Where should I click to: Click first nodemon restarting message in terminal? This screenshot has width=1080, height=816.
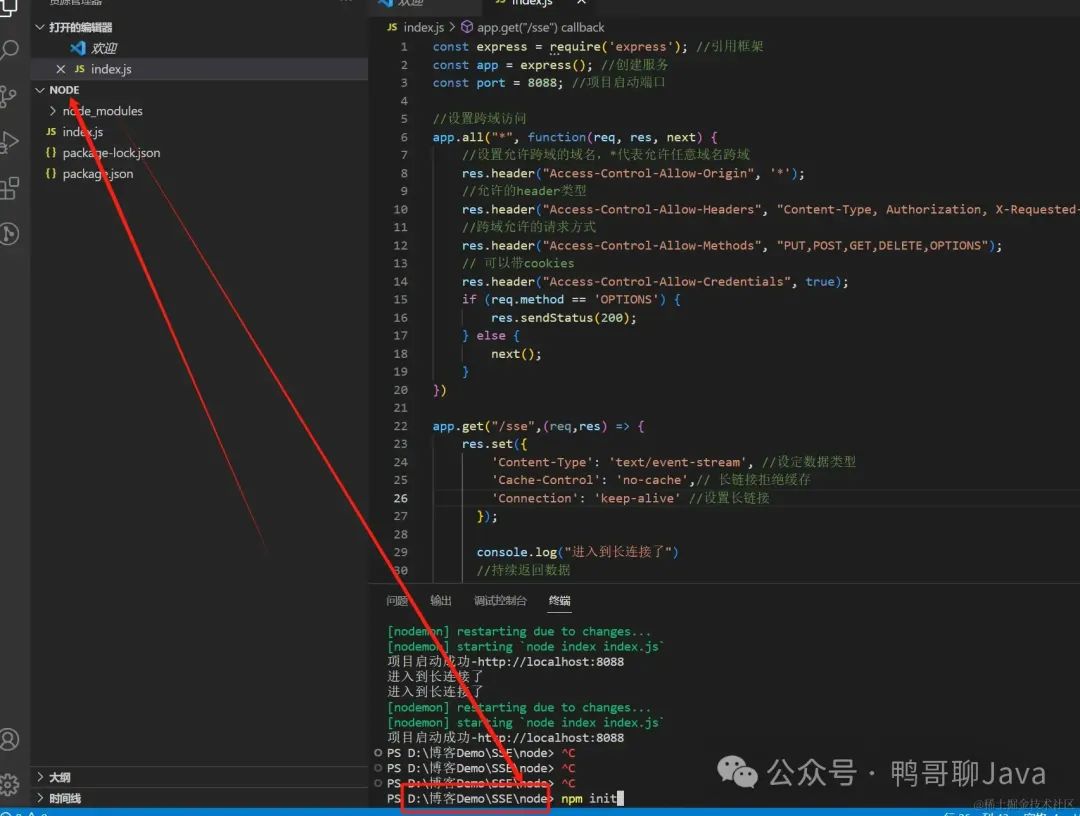coord(519,631)
